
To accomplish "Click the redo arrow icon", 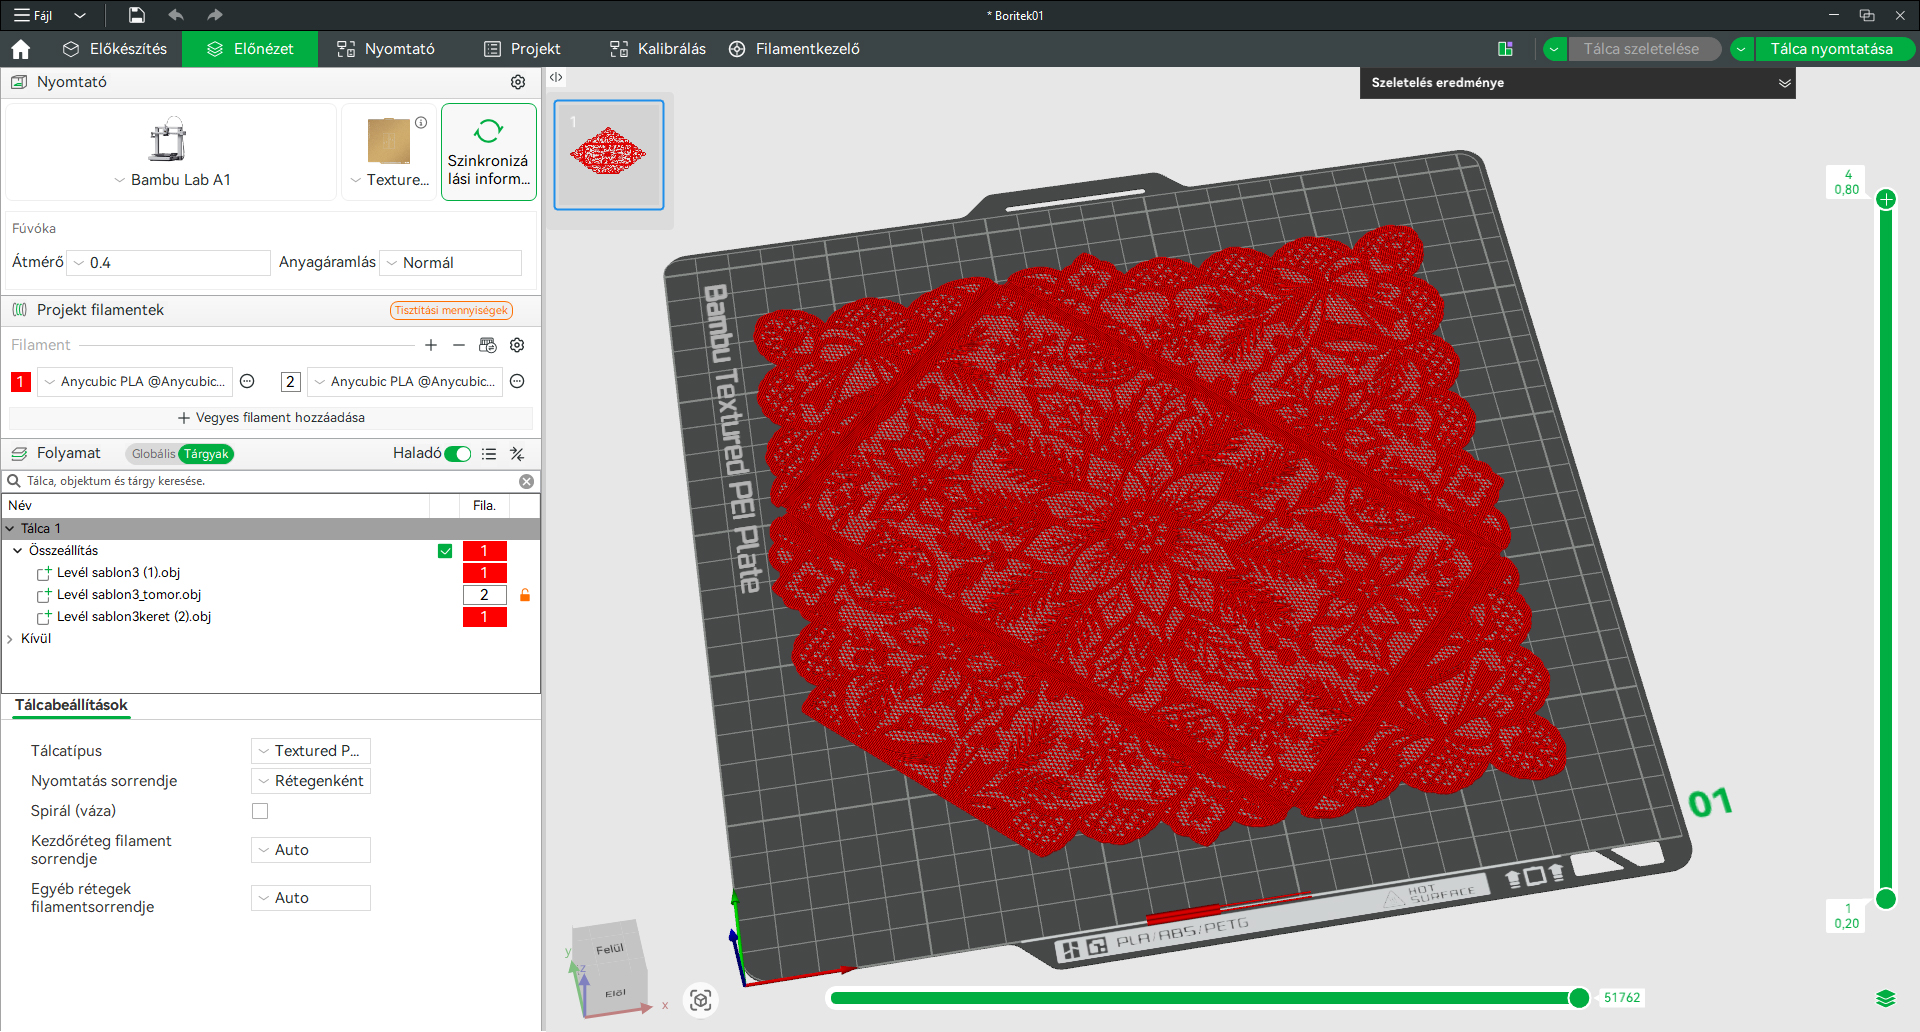I will click(214, 15).
